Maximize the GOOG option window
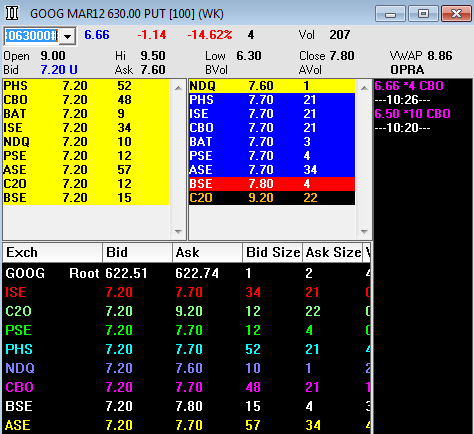 pyautogui.click(x=423, y=14)
